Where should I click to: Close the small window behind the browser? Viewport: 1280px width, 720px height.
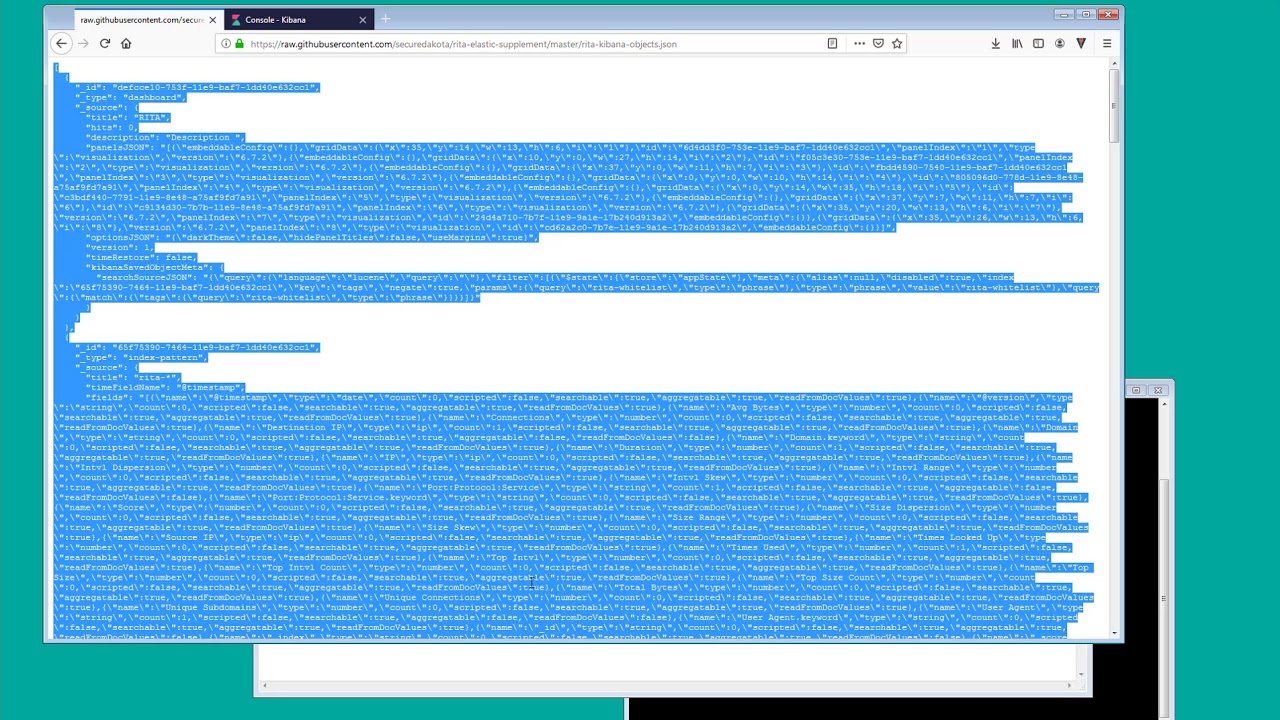1158,390
